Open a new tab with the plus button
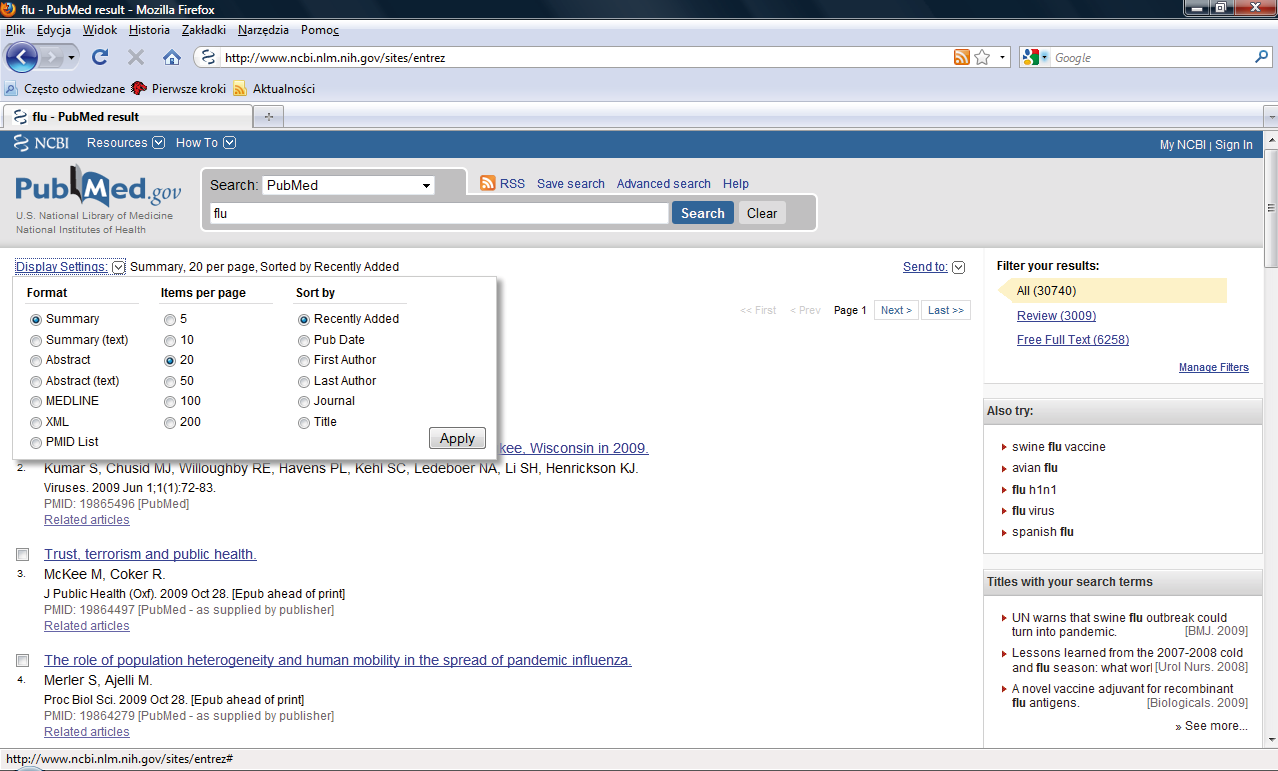Screen dimensions: 1278x771 pos(268,117)
